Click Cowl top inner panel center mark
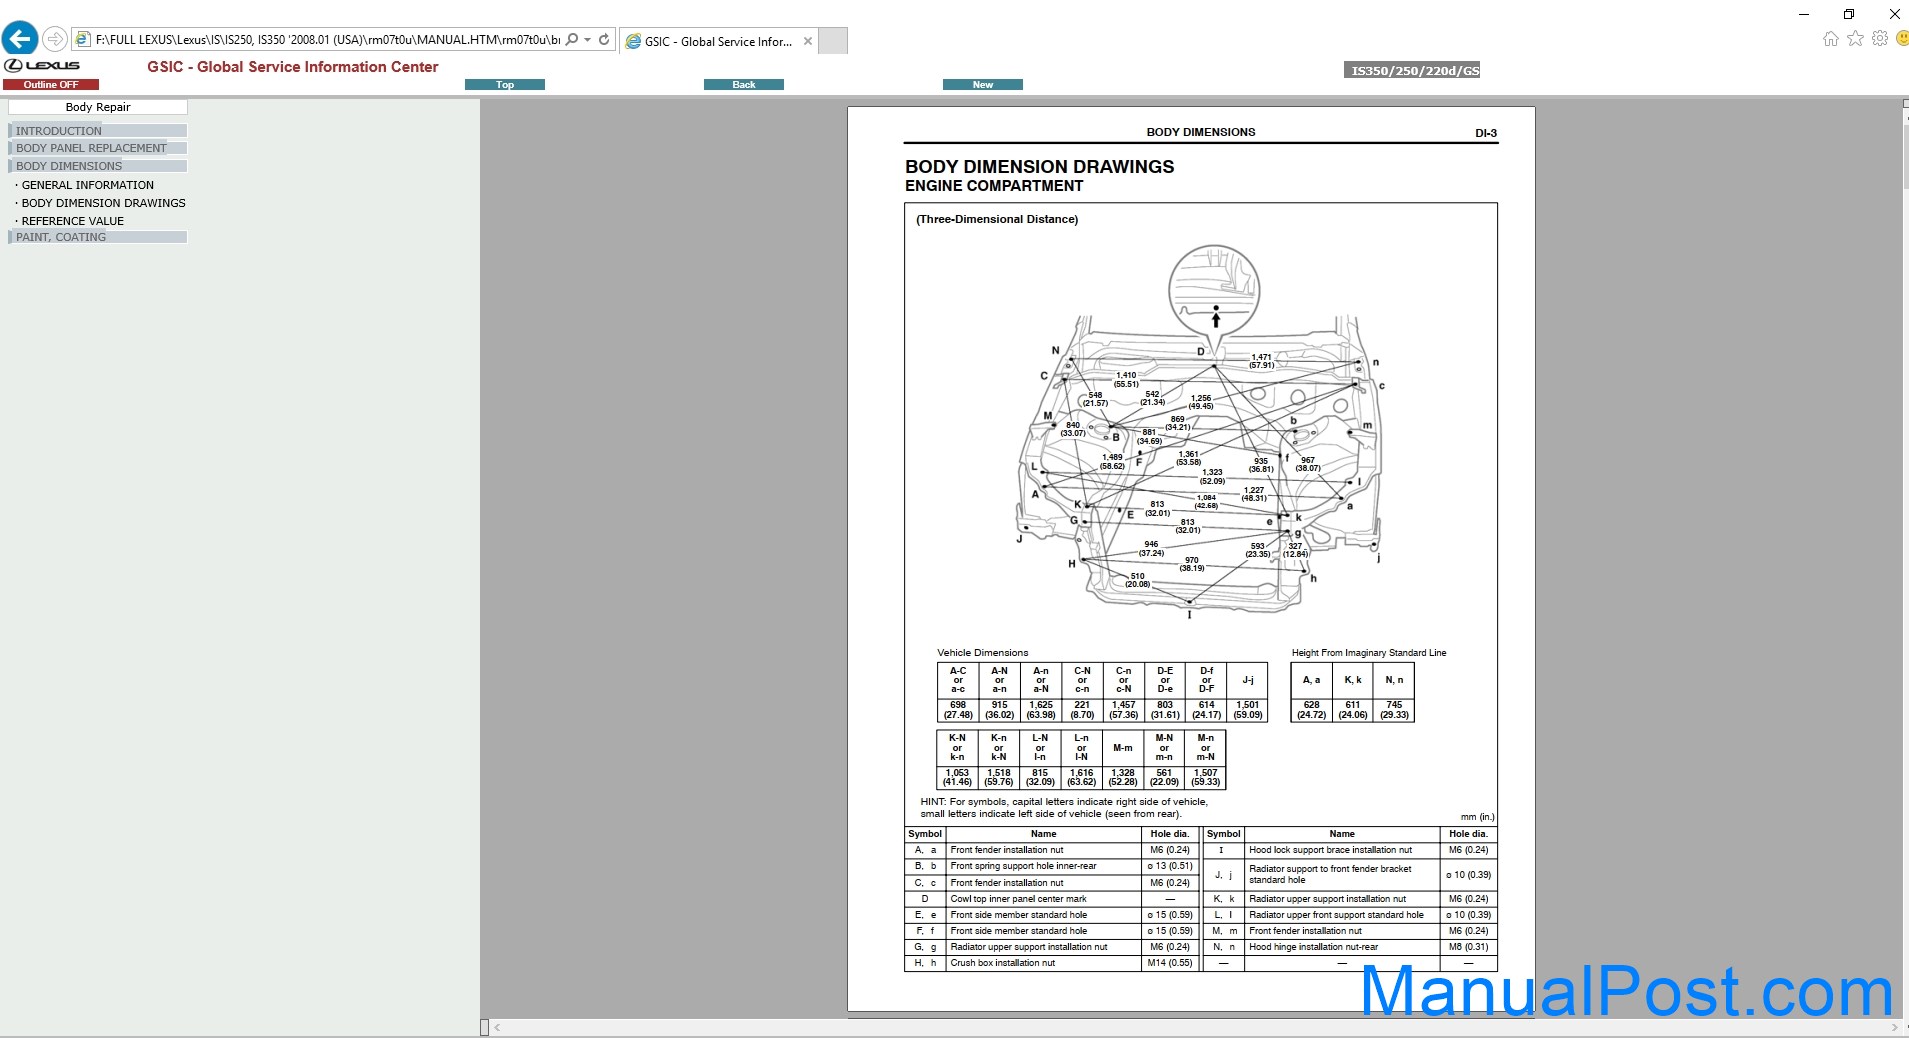 pos(1018,899)
